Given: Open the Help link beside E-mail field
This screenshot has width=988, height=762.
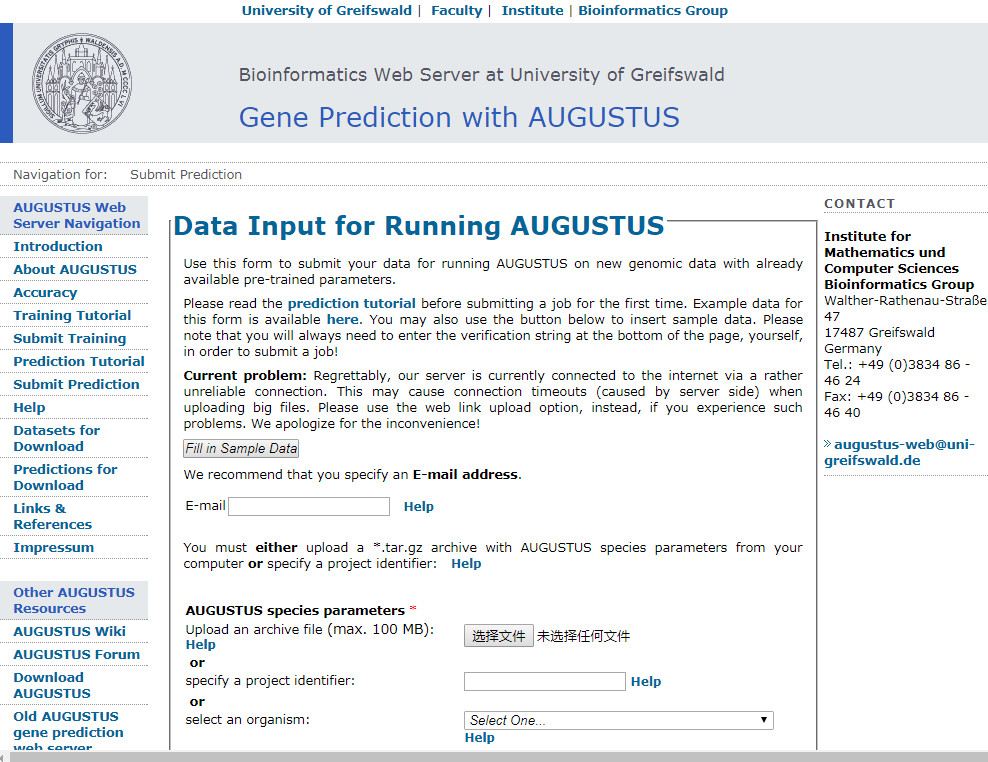Looking at the screenshot, I should (x=418, y=506).
